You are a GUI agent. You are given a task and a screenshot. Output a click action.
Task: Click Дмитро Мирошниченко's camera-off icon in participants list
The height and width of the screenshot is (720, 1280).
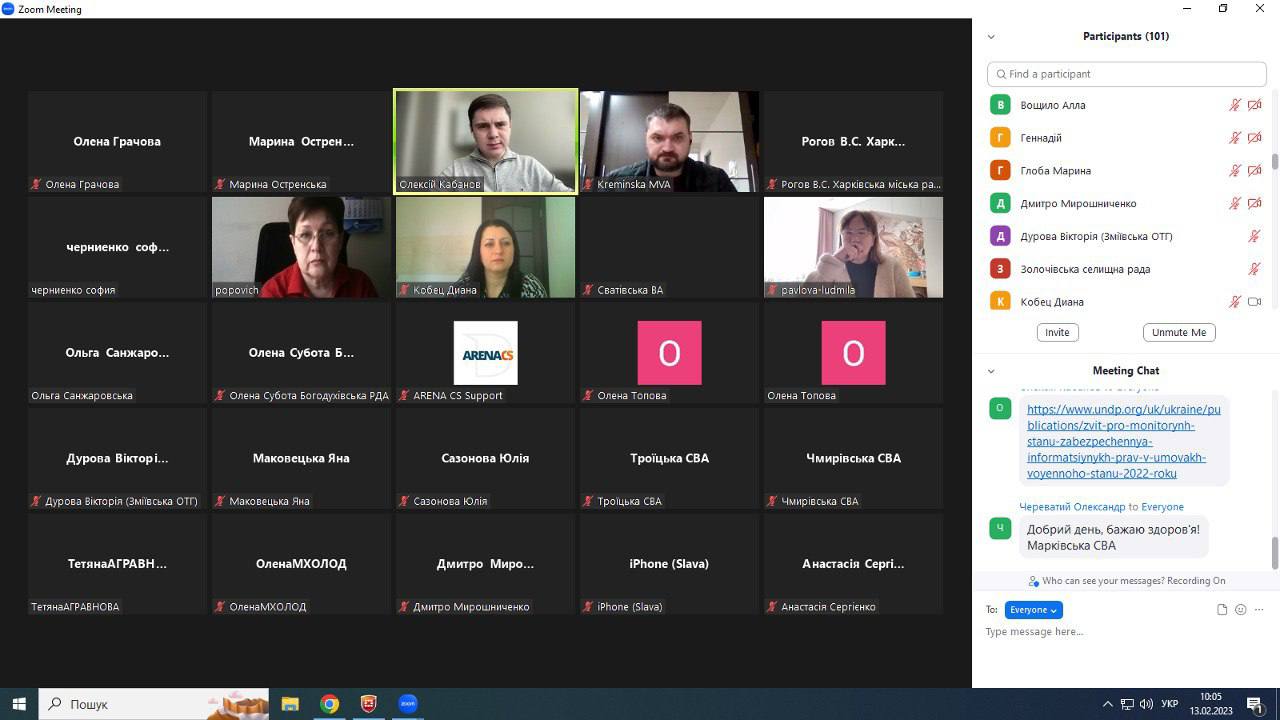(x=1254, y=204)
